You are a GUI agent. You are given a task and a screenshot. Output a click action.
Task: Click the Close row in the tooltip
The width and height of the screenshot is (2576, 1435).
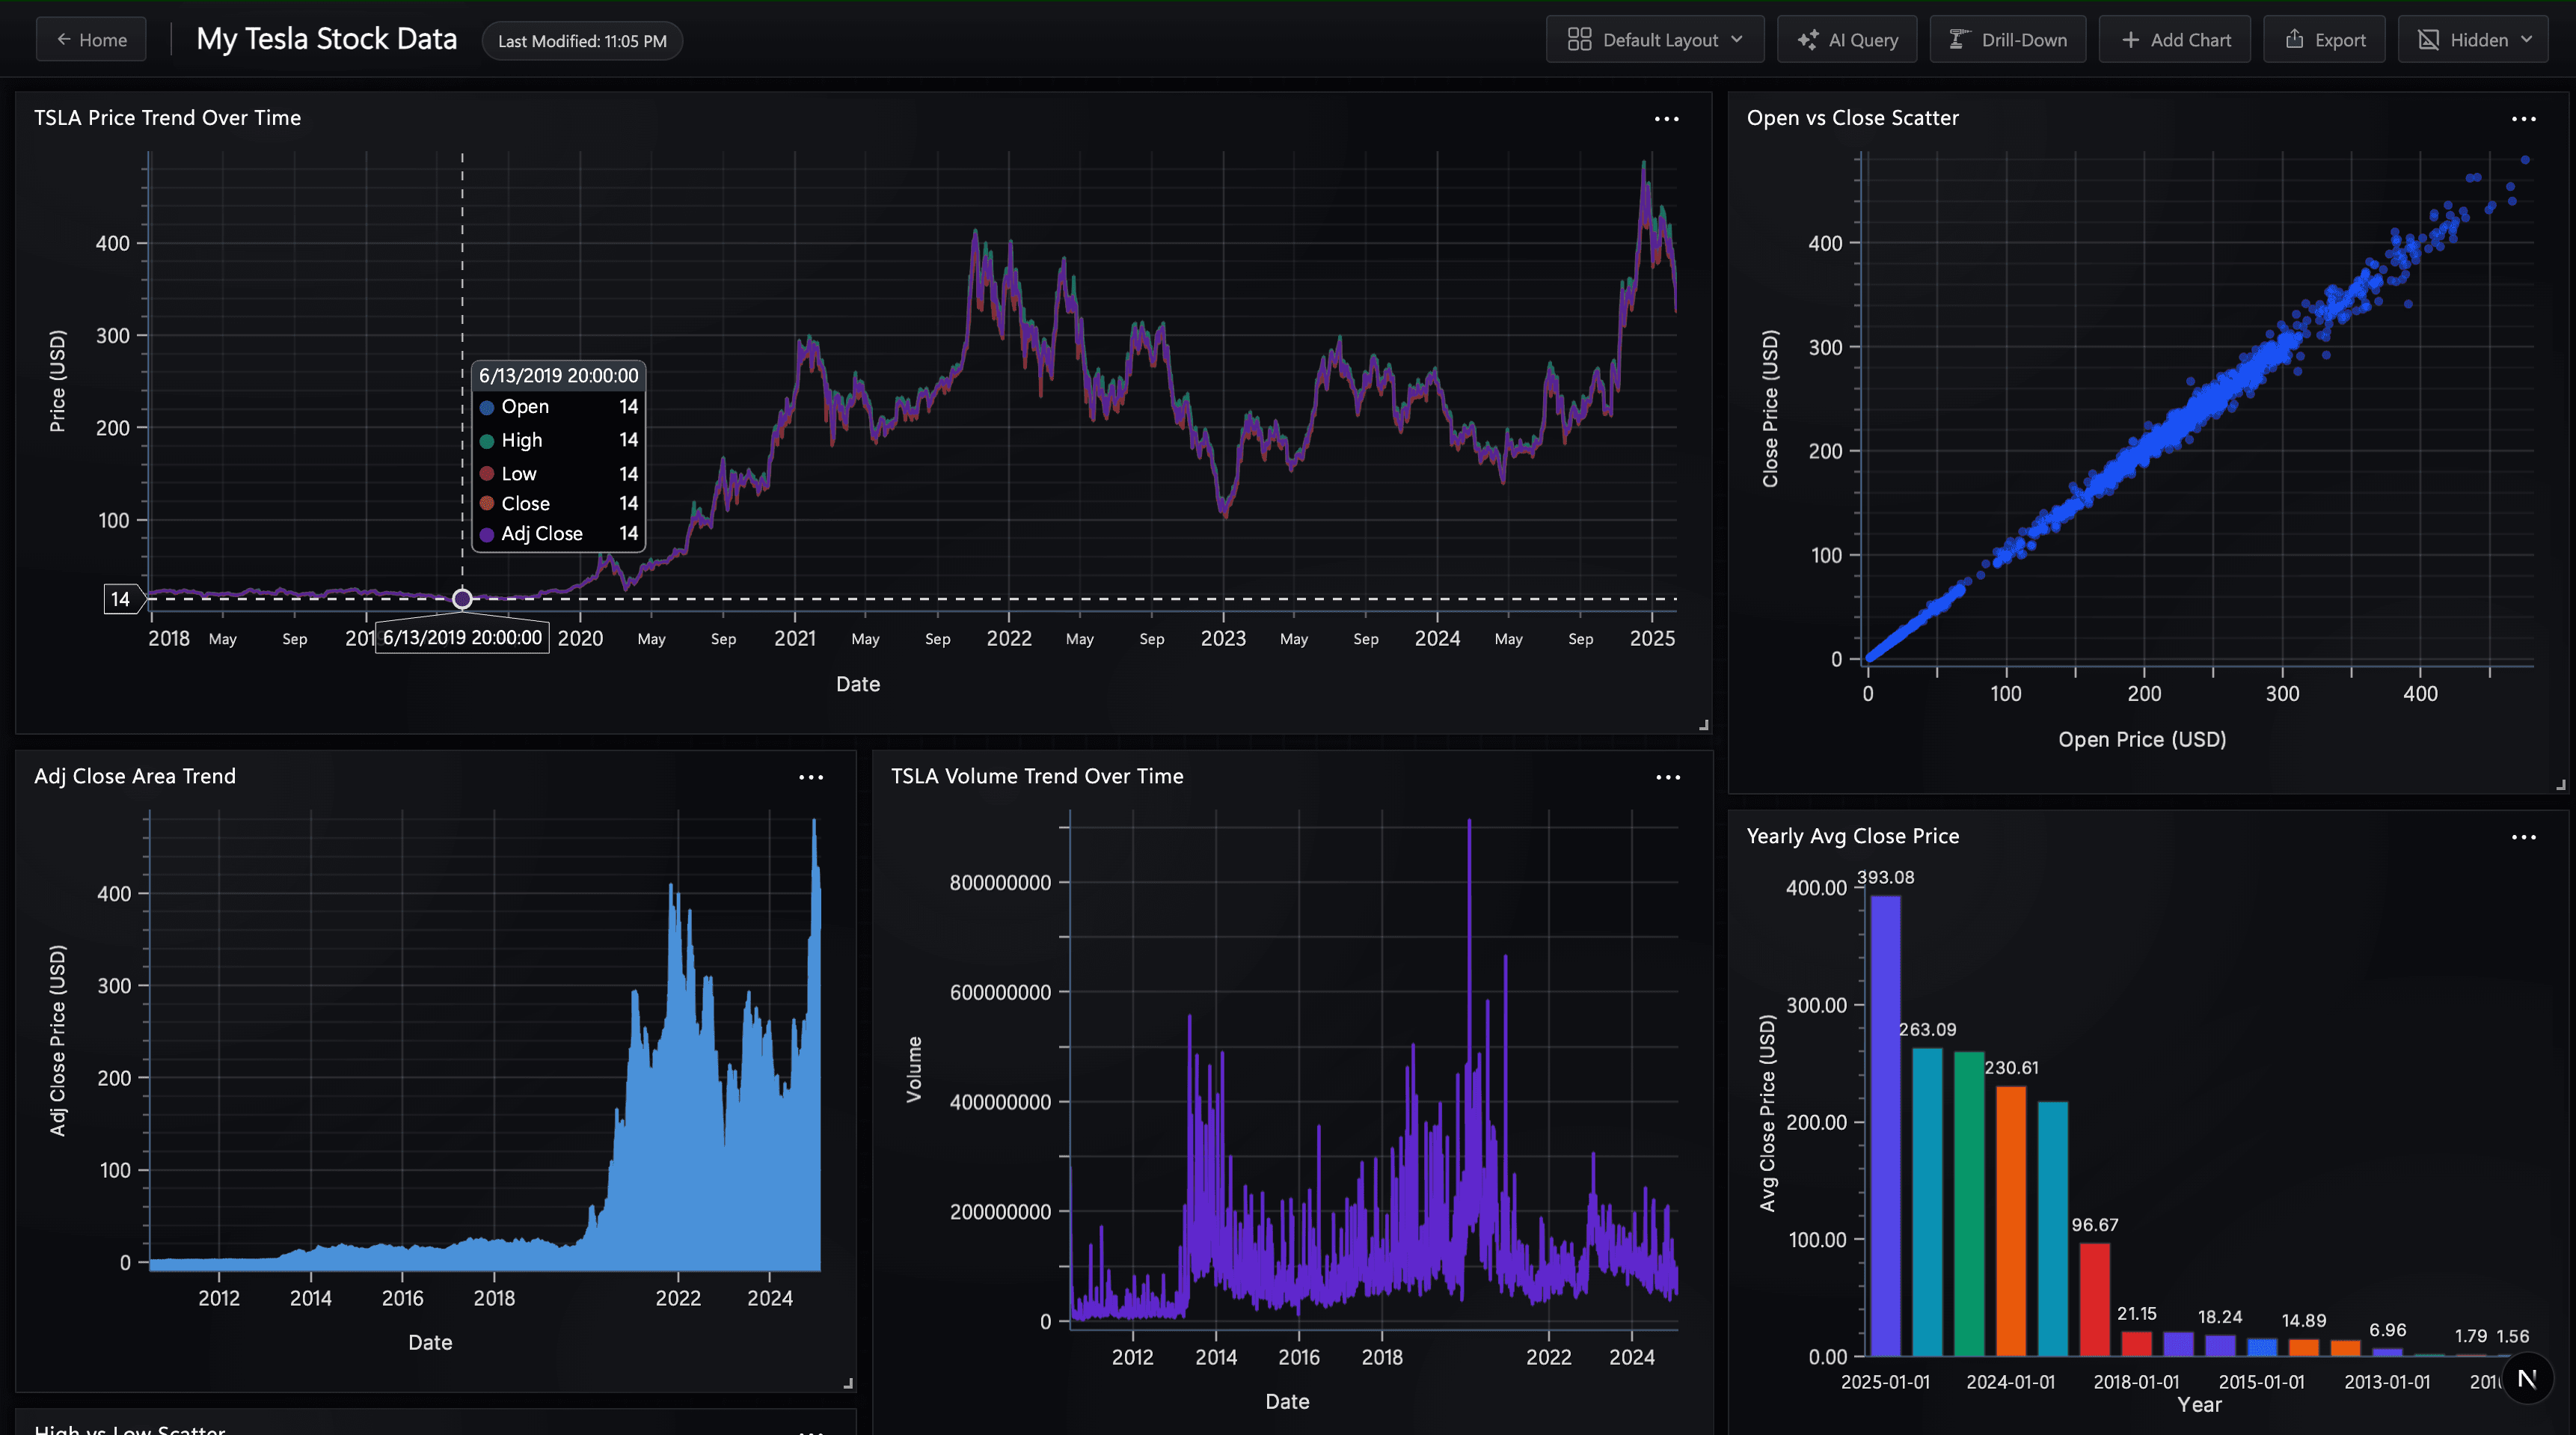[558, 504]
